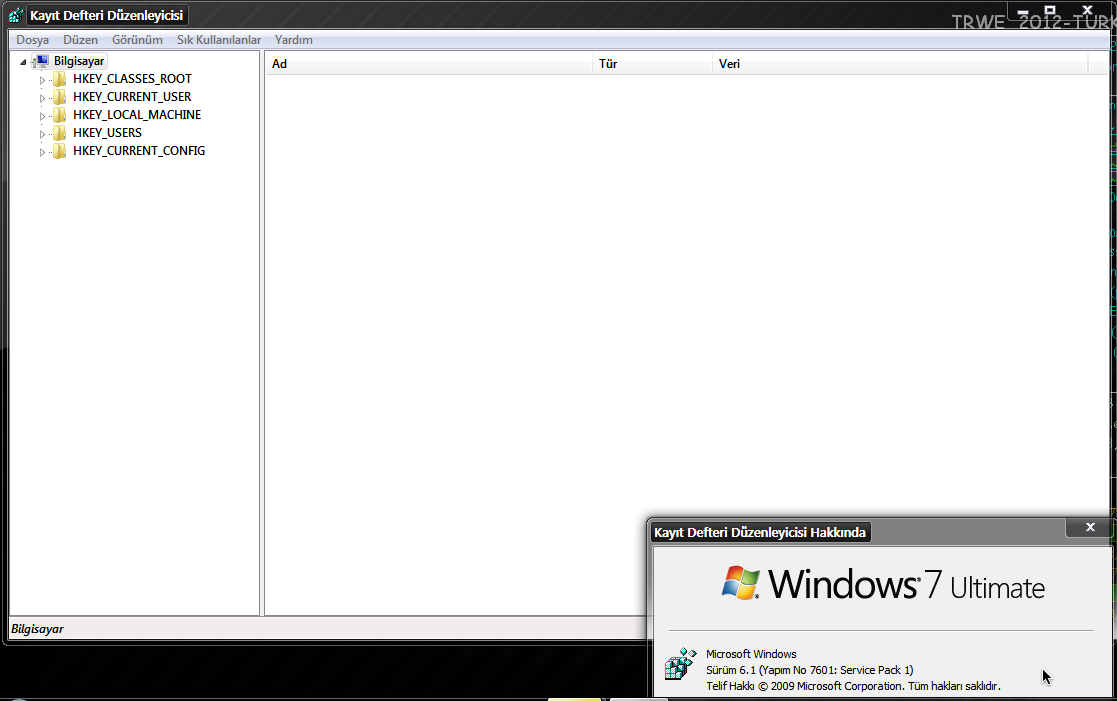
Task: Click the HKEY_CLASSES_ROOT folder icon
Action: [60, 79]
